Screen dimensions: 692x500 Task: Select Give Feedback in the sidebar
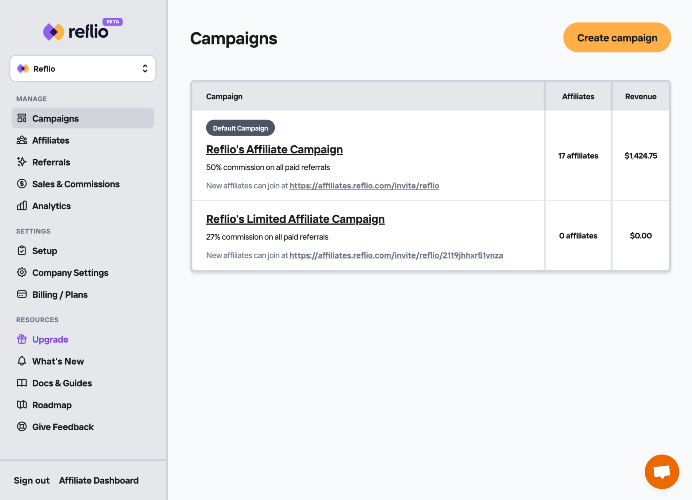point(62,427)
